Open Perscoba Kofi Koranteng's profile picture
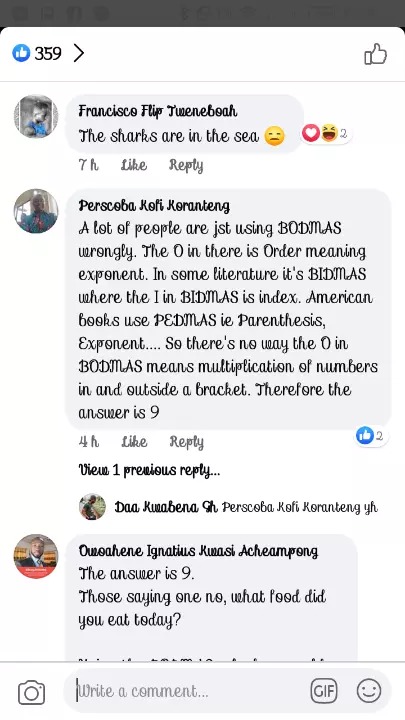 [x=36, y=211]
